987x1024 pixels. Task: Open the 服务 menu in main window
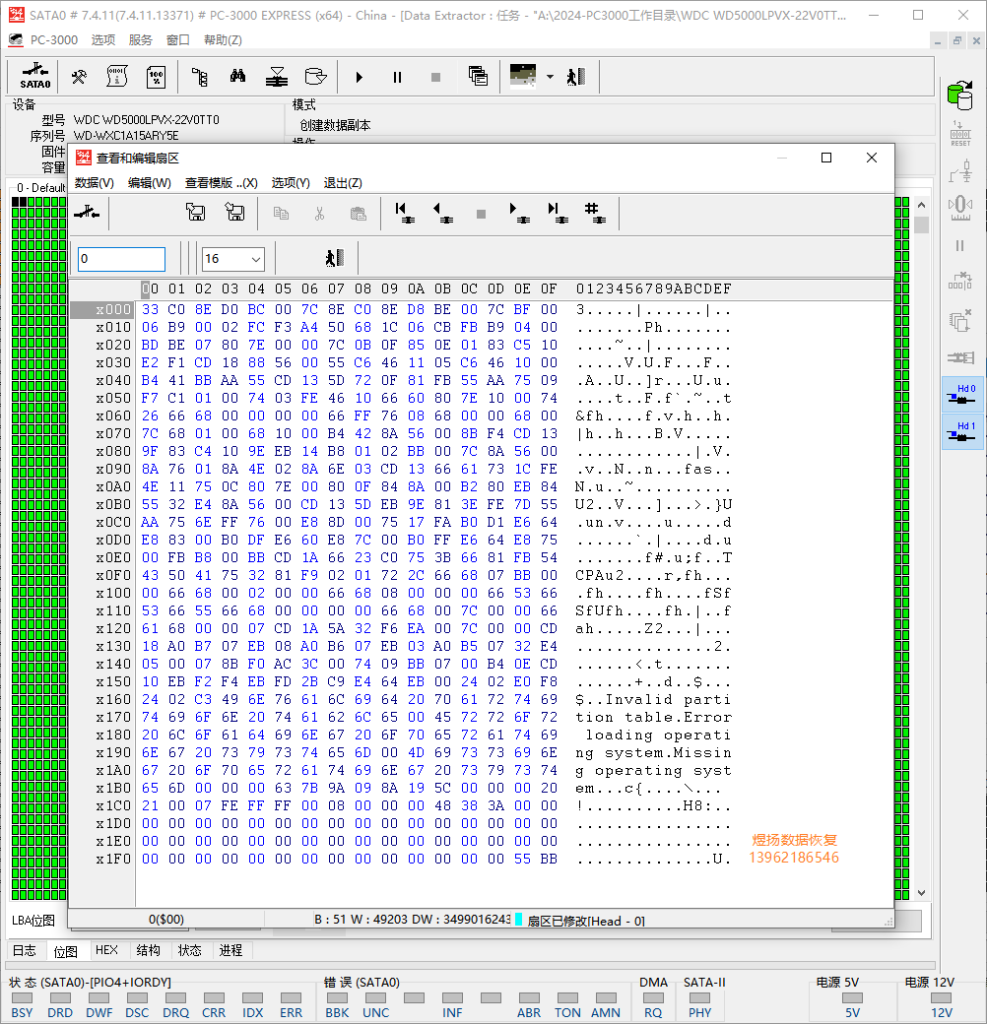140,40
